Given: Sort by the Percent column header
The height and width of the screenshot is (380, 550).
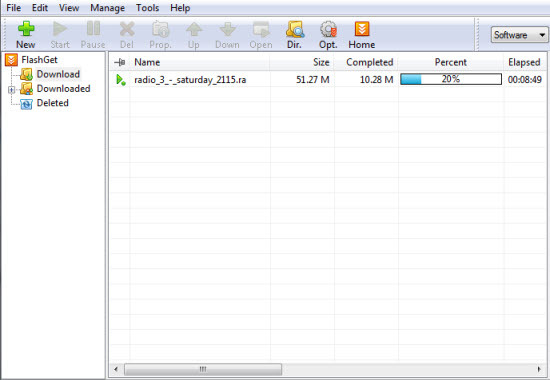Looking at the screenshot, I should 451,62.
